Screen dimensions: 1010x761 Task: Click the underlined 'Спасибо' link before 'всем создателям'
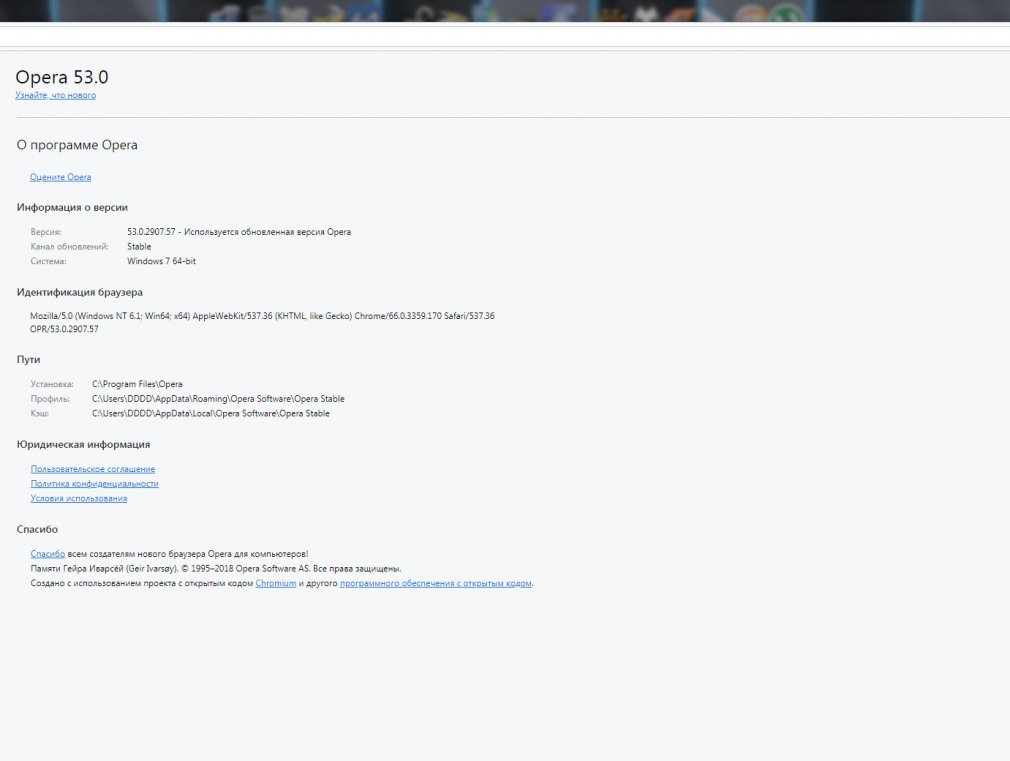point(48,554)
